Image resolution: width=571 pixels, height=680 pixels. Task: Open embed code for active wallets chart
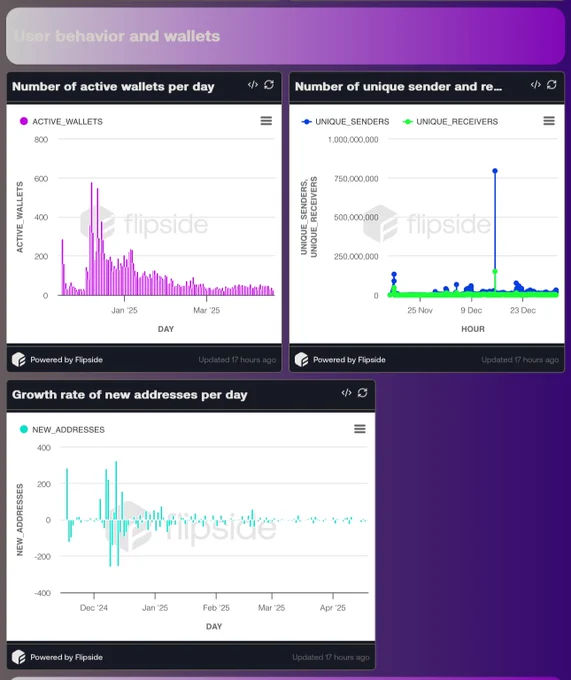pyautogui.click(x=253, y=85)
